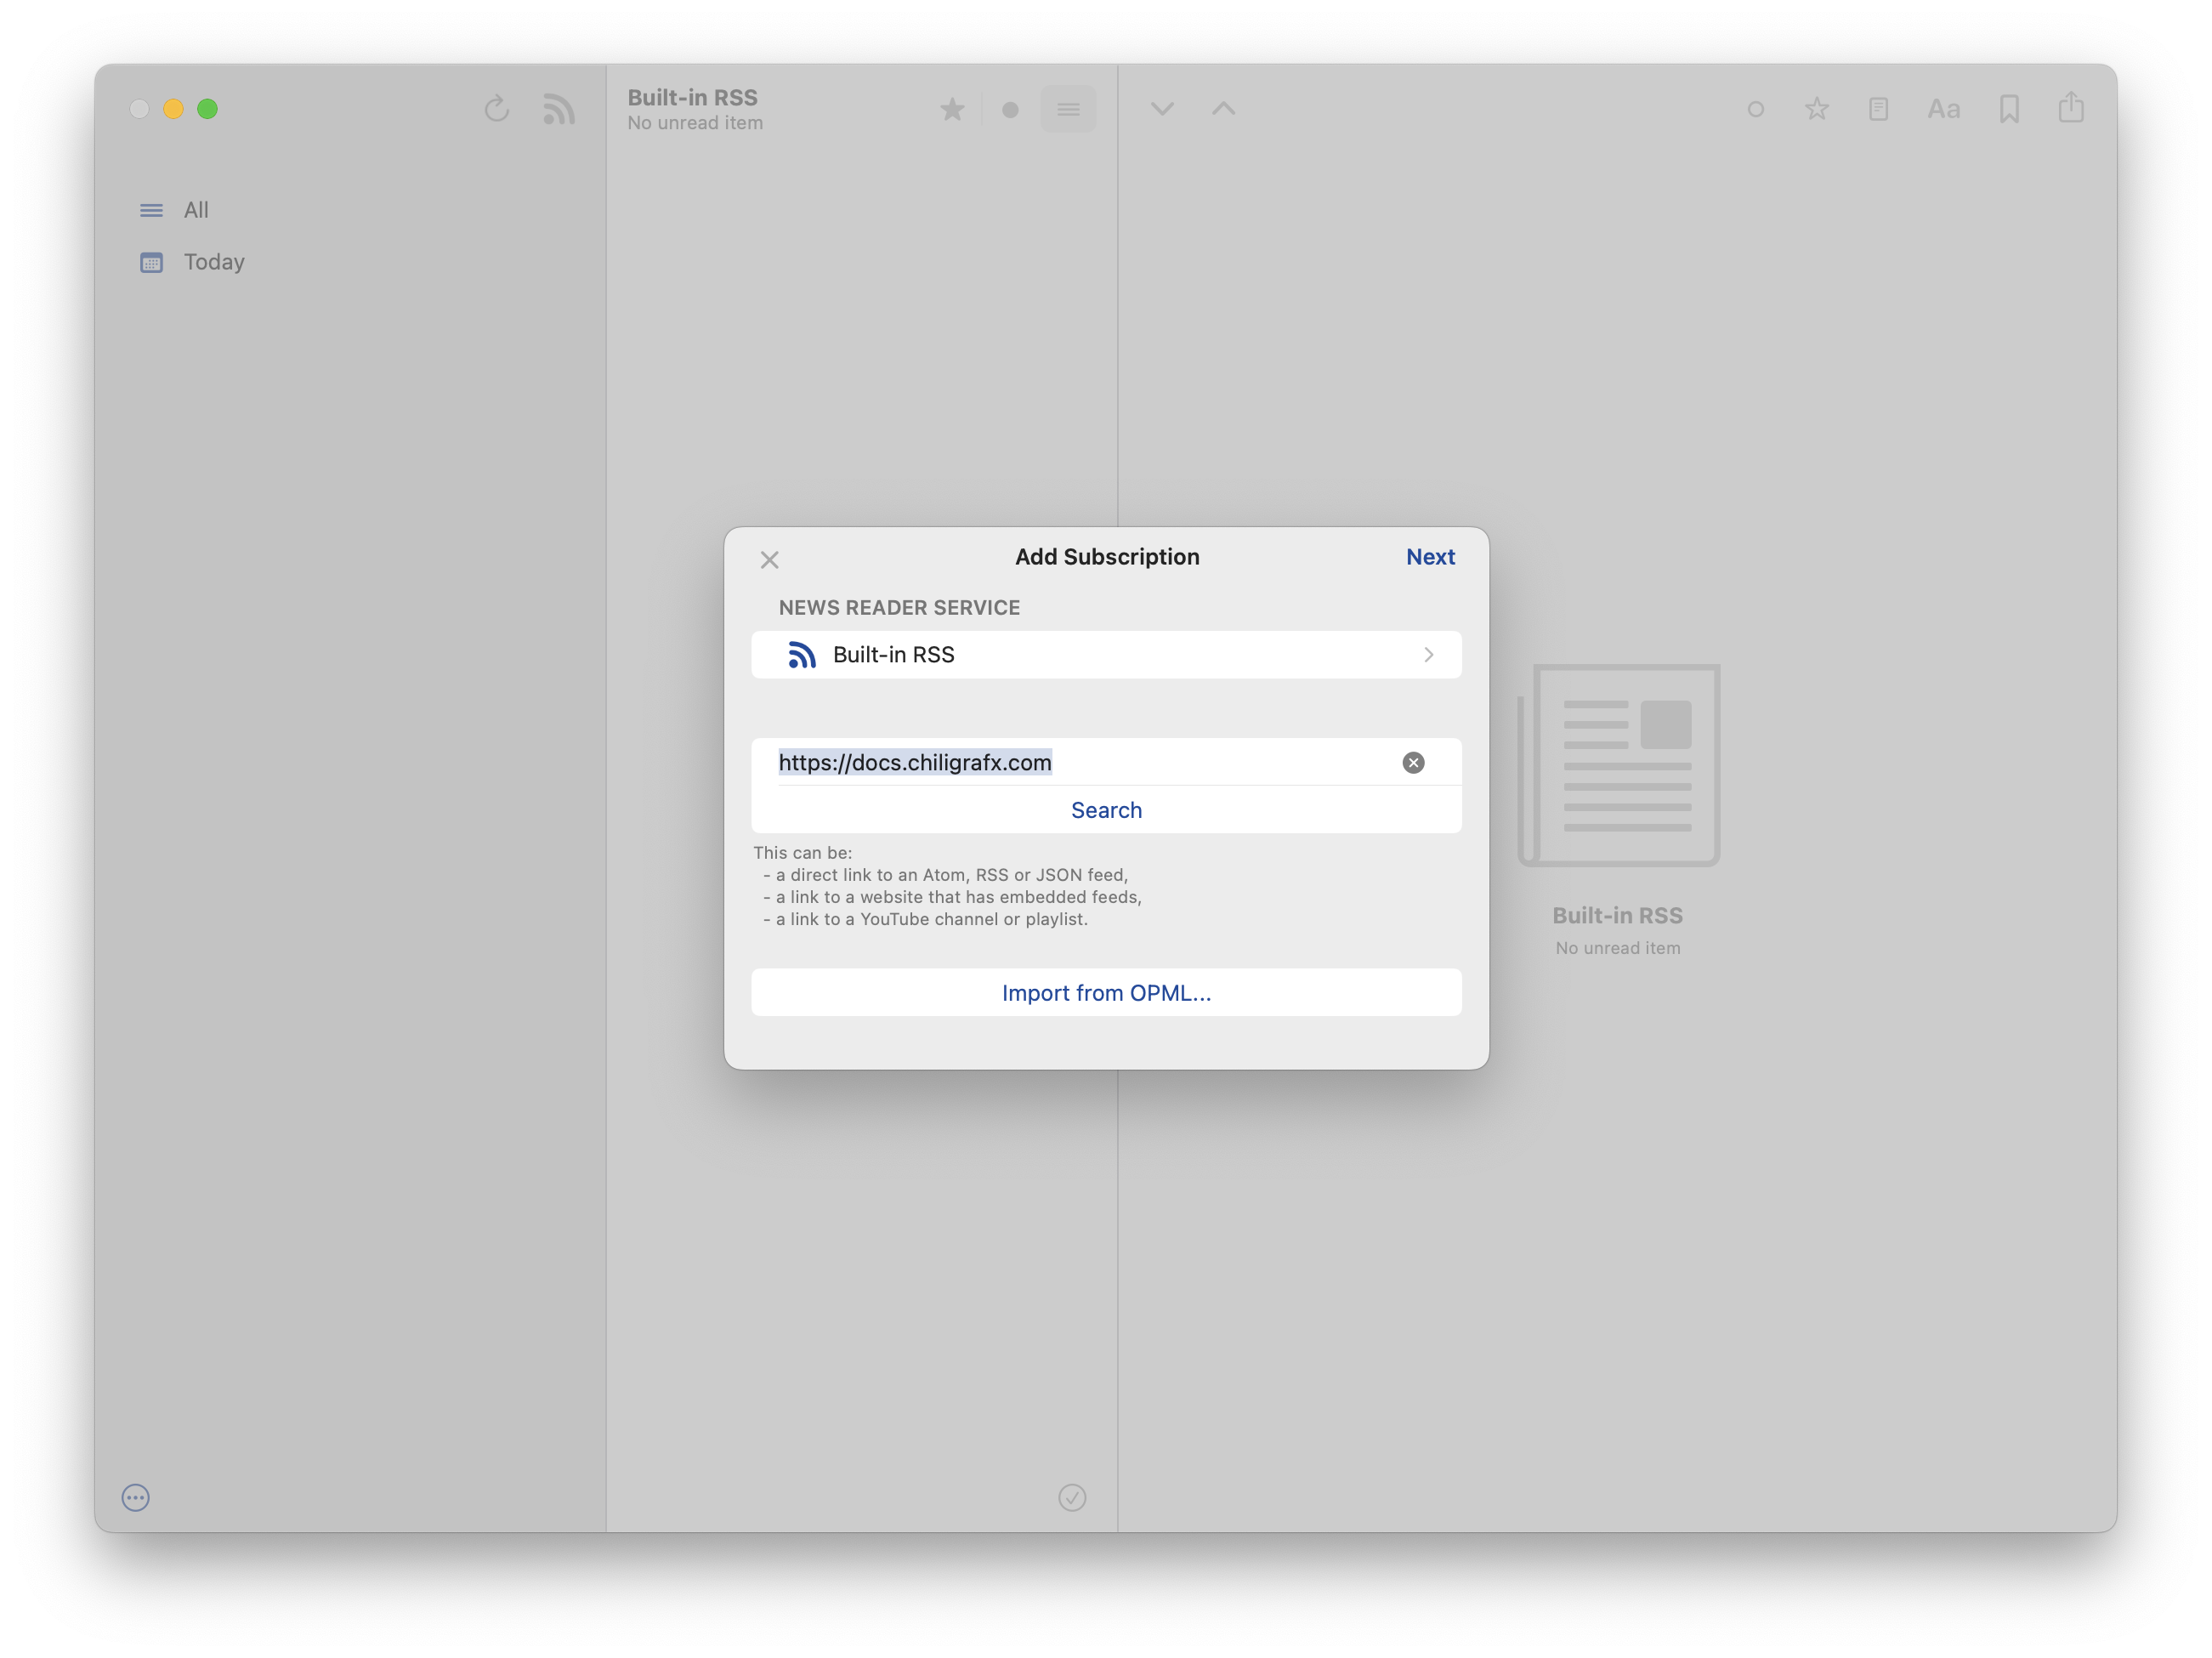Open the Aa text appearance options
Image resolution: width=2212 pixels, height=1658 pixels.
pyautogui.click(x=1943, y=109)
